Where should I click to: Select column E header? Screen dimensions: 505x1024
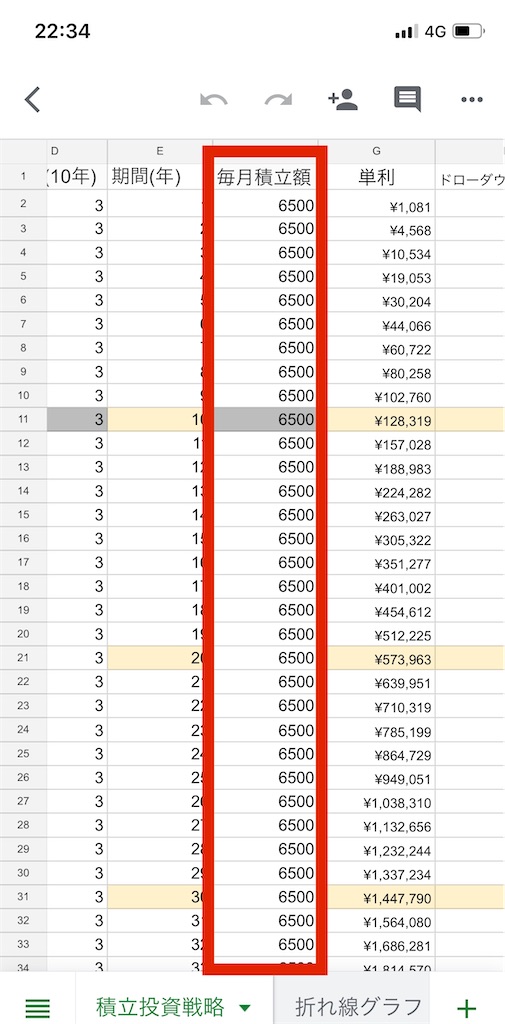(x=160, y=151)
